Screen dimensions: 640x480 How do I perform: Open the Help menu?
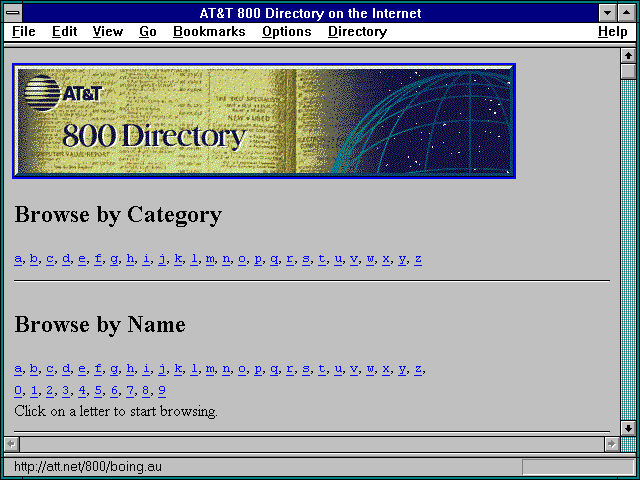(x=613, y=31)
